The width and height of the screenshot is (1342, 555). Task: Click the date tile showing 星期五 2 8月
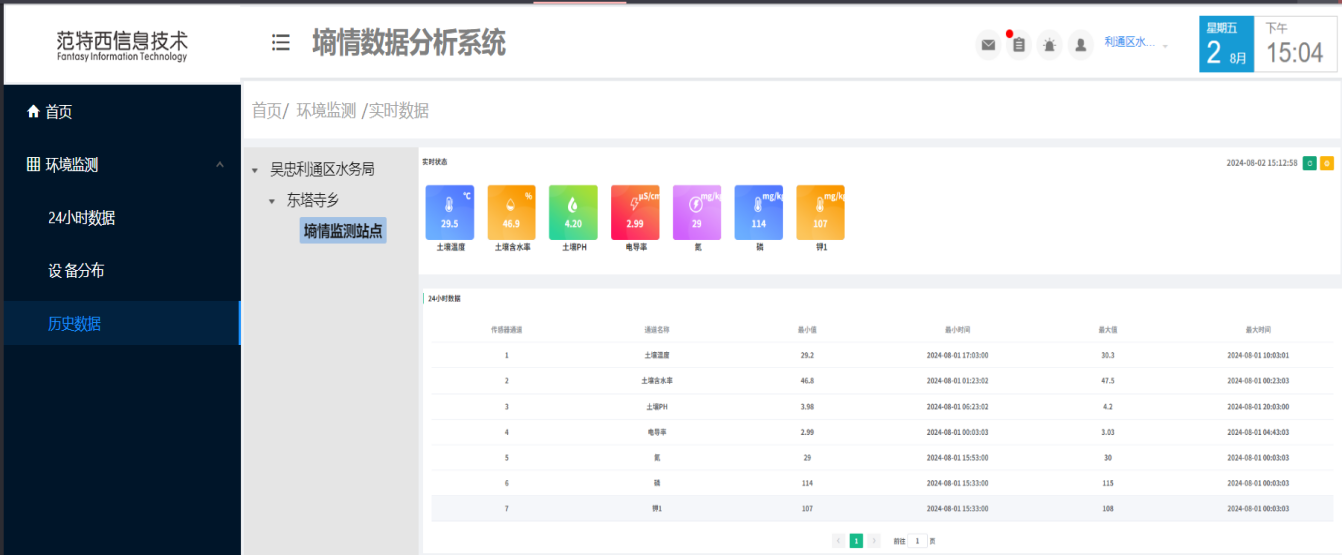click(x=1227, y=44)
